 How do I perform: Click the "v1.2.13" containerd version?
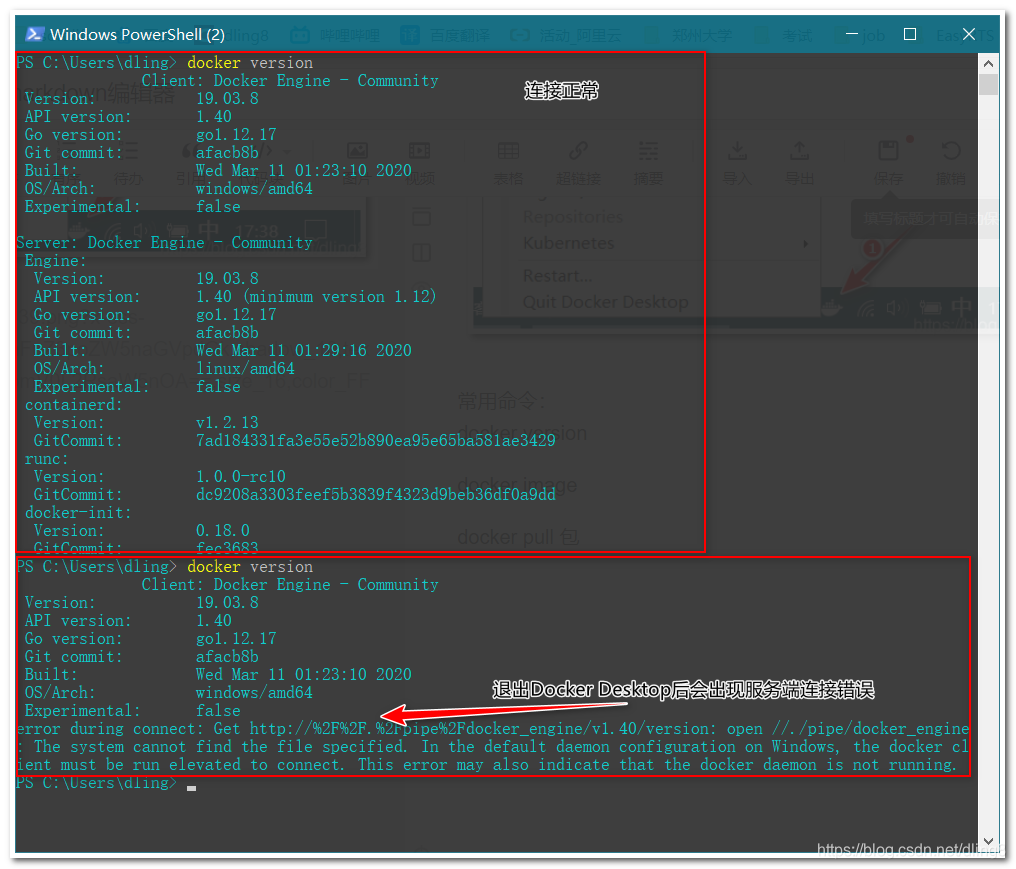227,423
